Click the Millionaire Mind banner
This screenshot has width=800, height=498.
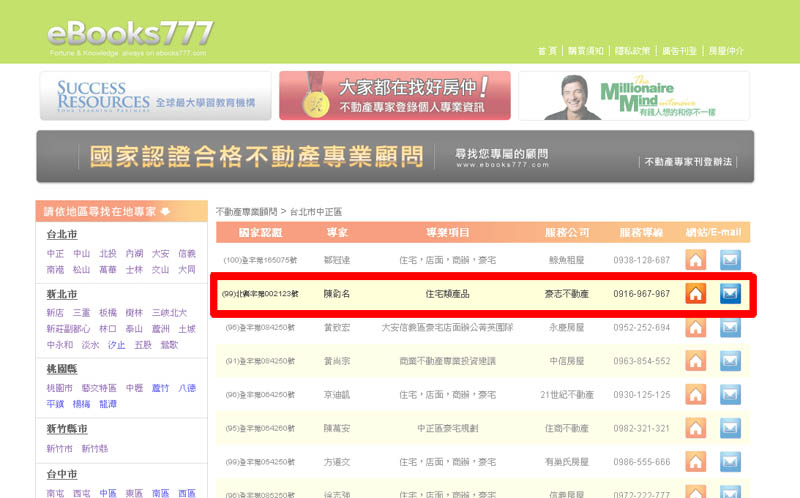point(634,96)
